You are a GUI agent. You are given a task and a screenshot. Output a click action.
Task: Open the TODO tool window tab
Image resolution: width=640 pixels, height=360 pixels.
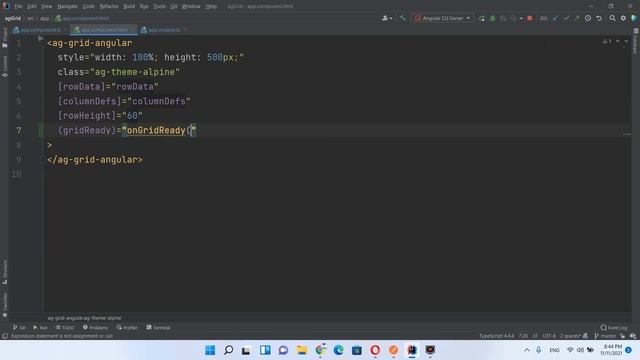(x=65, y=327)
